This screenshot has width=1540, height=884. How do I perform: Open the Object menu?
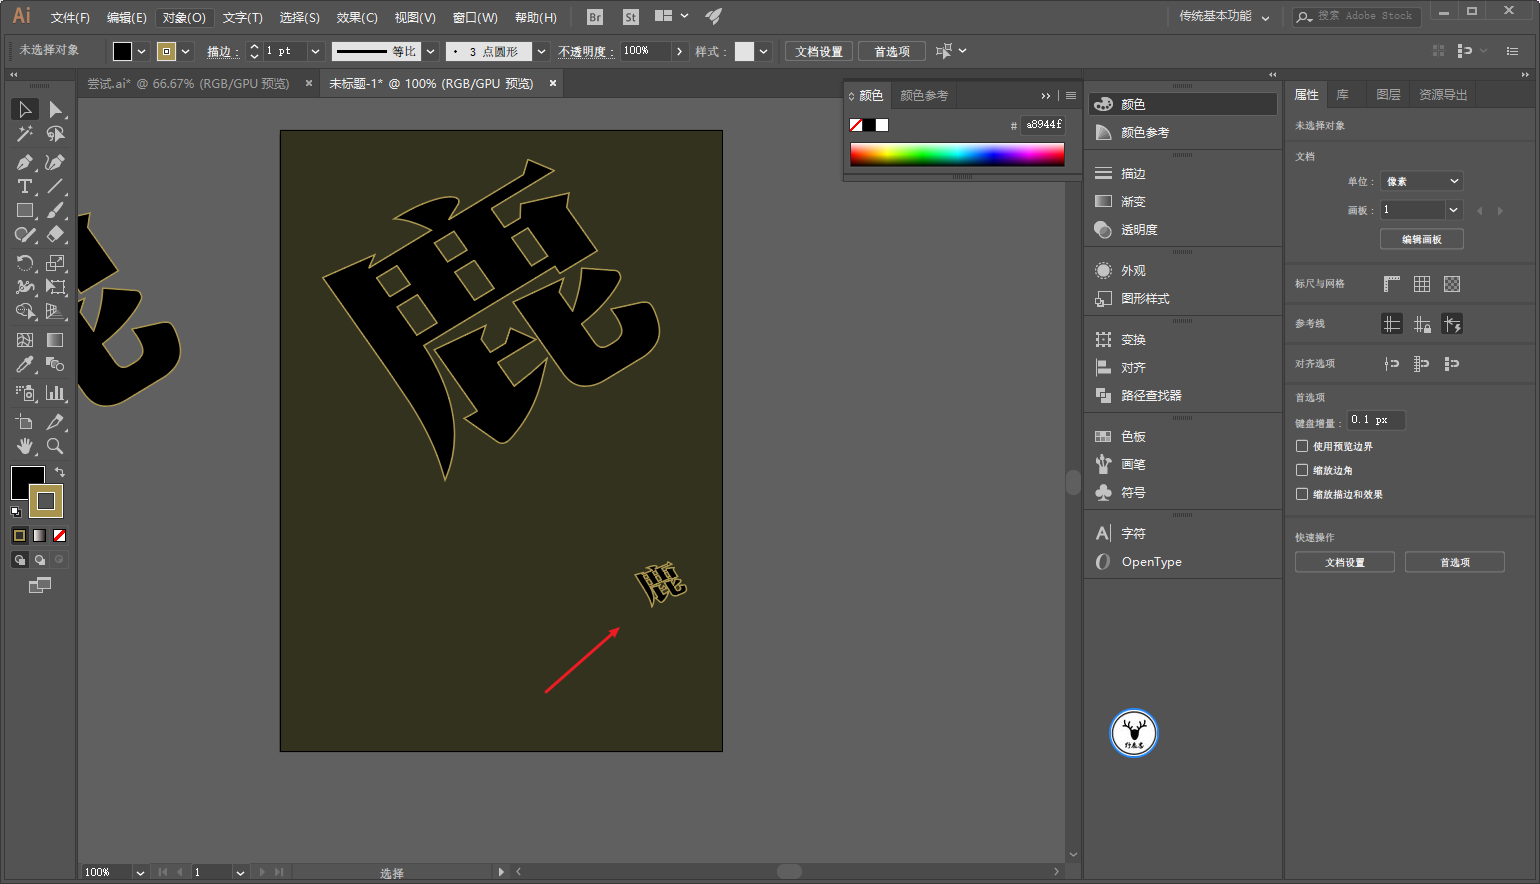(184, 18)
